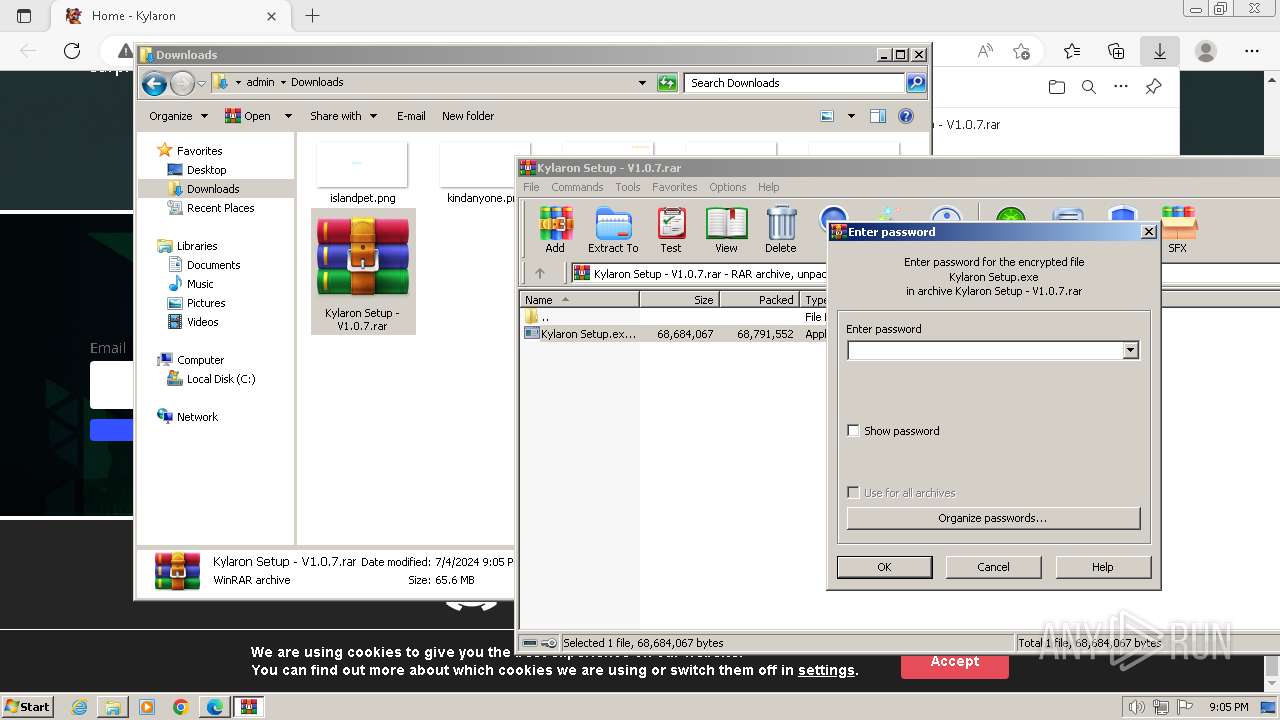Image resolution: width=1280 pixels, height=720 pixels.
Task: Open new tab in Edge
Action: [312, 15]
